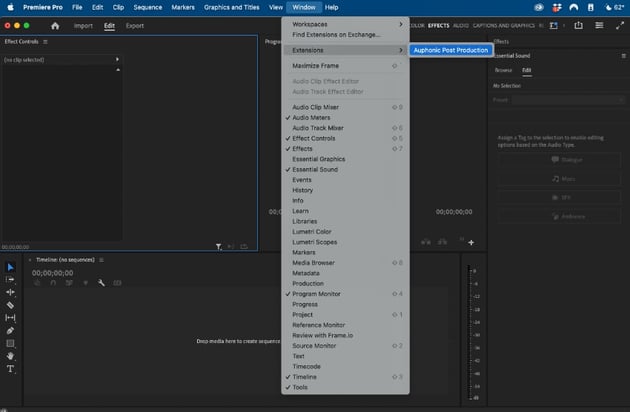Collapse the Effect Controls timeline triangle

coord(118,70)
